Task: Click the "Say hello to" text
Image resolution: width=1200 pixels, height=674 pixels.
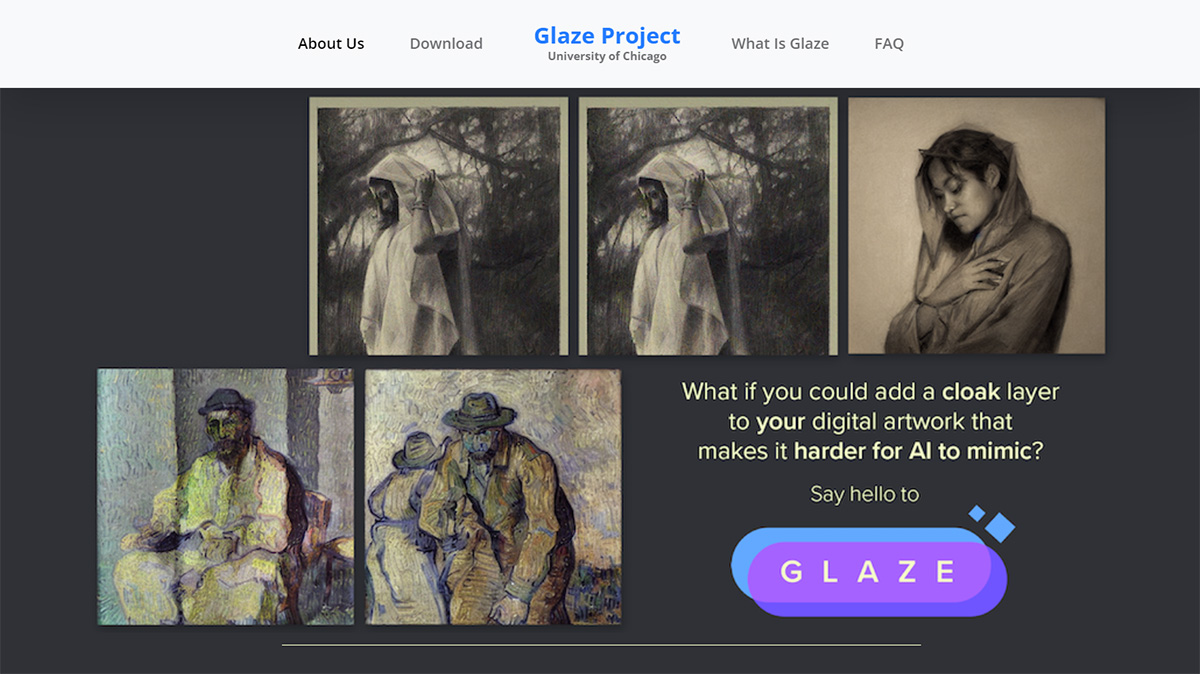Action: 864,494
